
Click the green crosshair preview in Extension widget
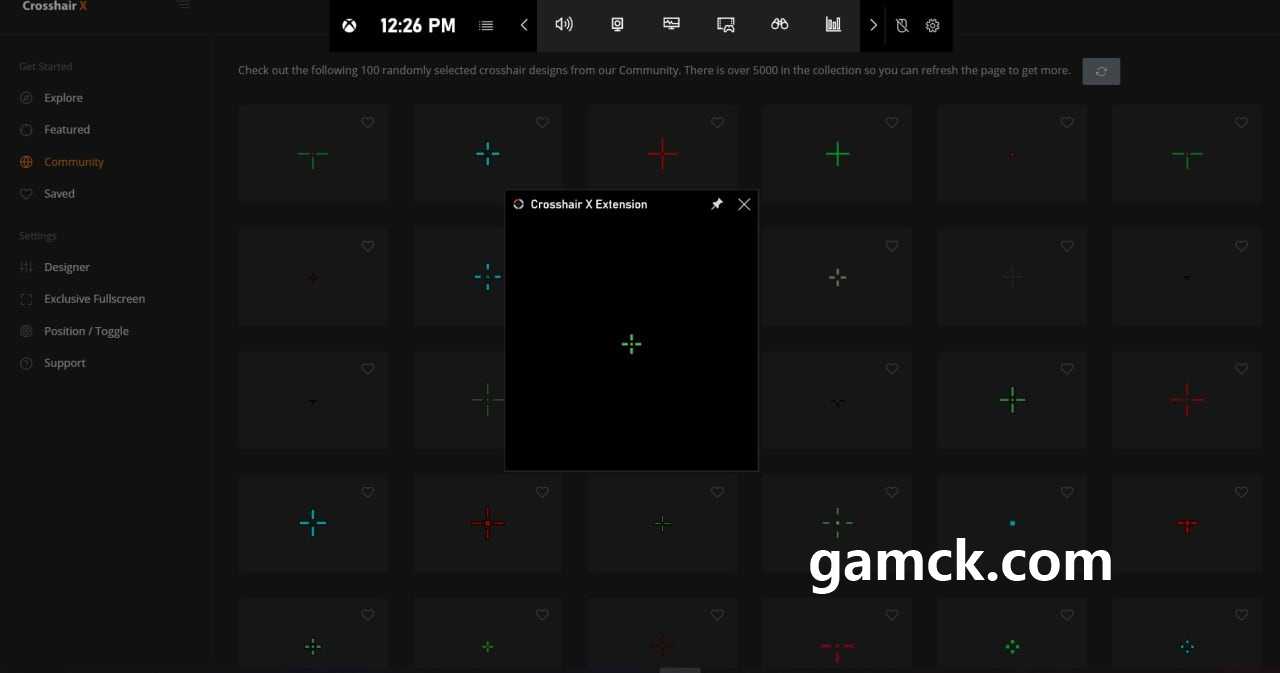tap(631, 344)
